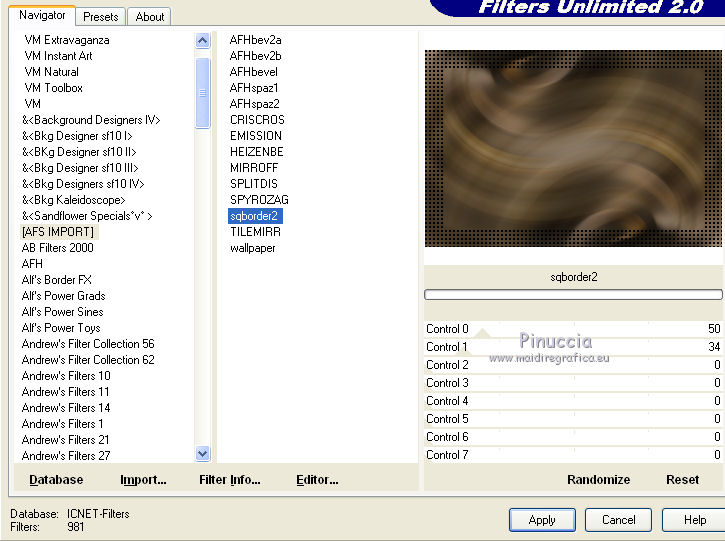Open the About tab
725x541 pixels.
pyautogui.click(x=150, y=17)
